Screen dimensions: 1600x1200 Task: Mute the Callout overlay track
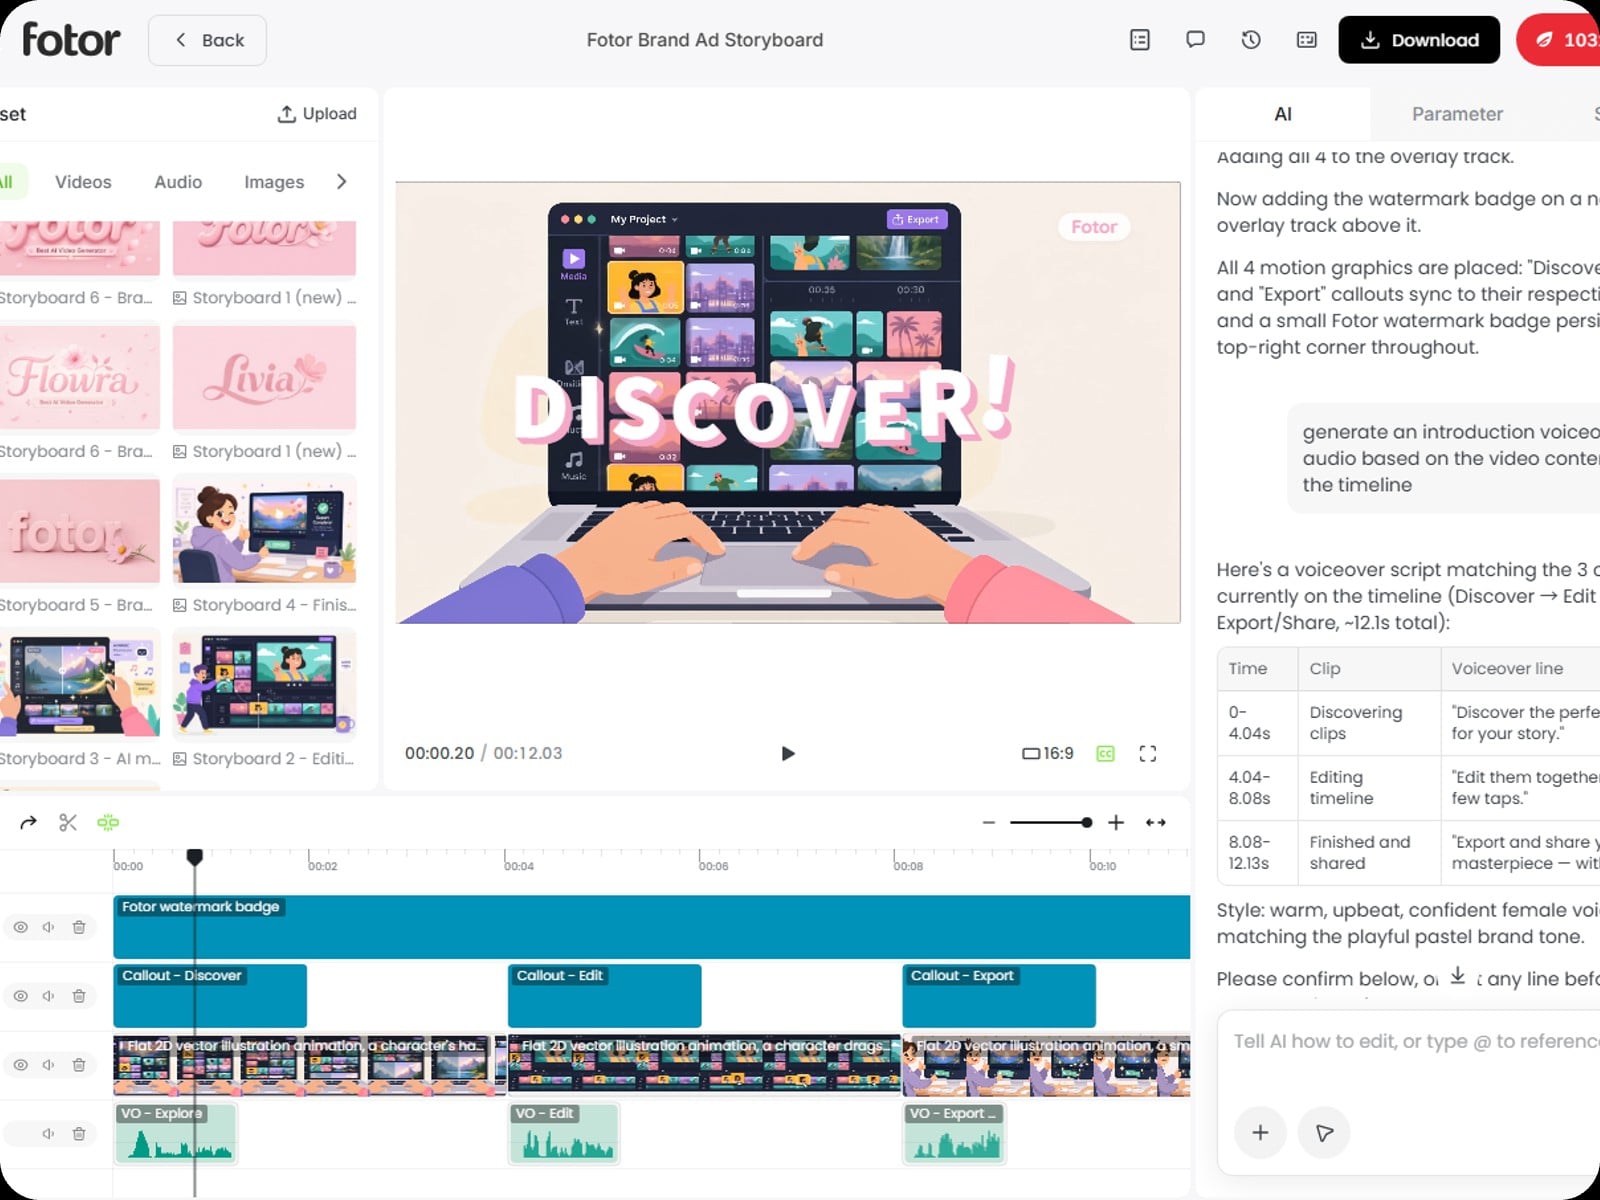pyautogui.click(x=48, y=996)
